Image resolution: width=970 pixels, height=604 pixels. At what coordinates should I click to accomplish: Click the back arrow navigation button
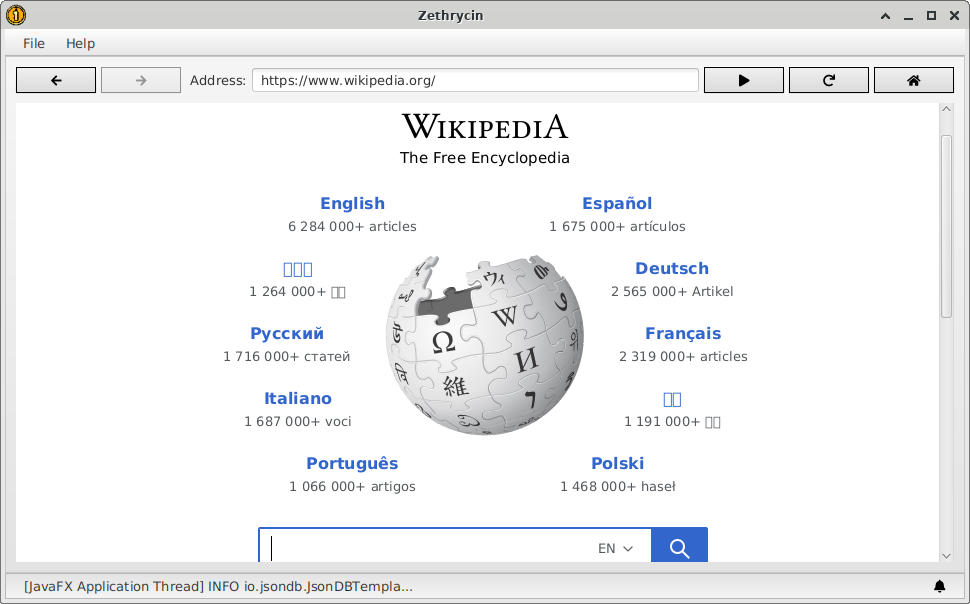coord(56,81)
